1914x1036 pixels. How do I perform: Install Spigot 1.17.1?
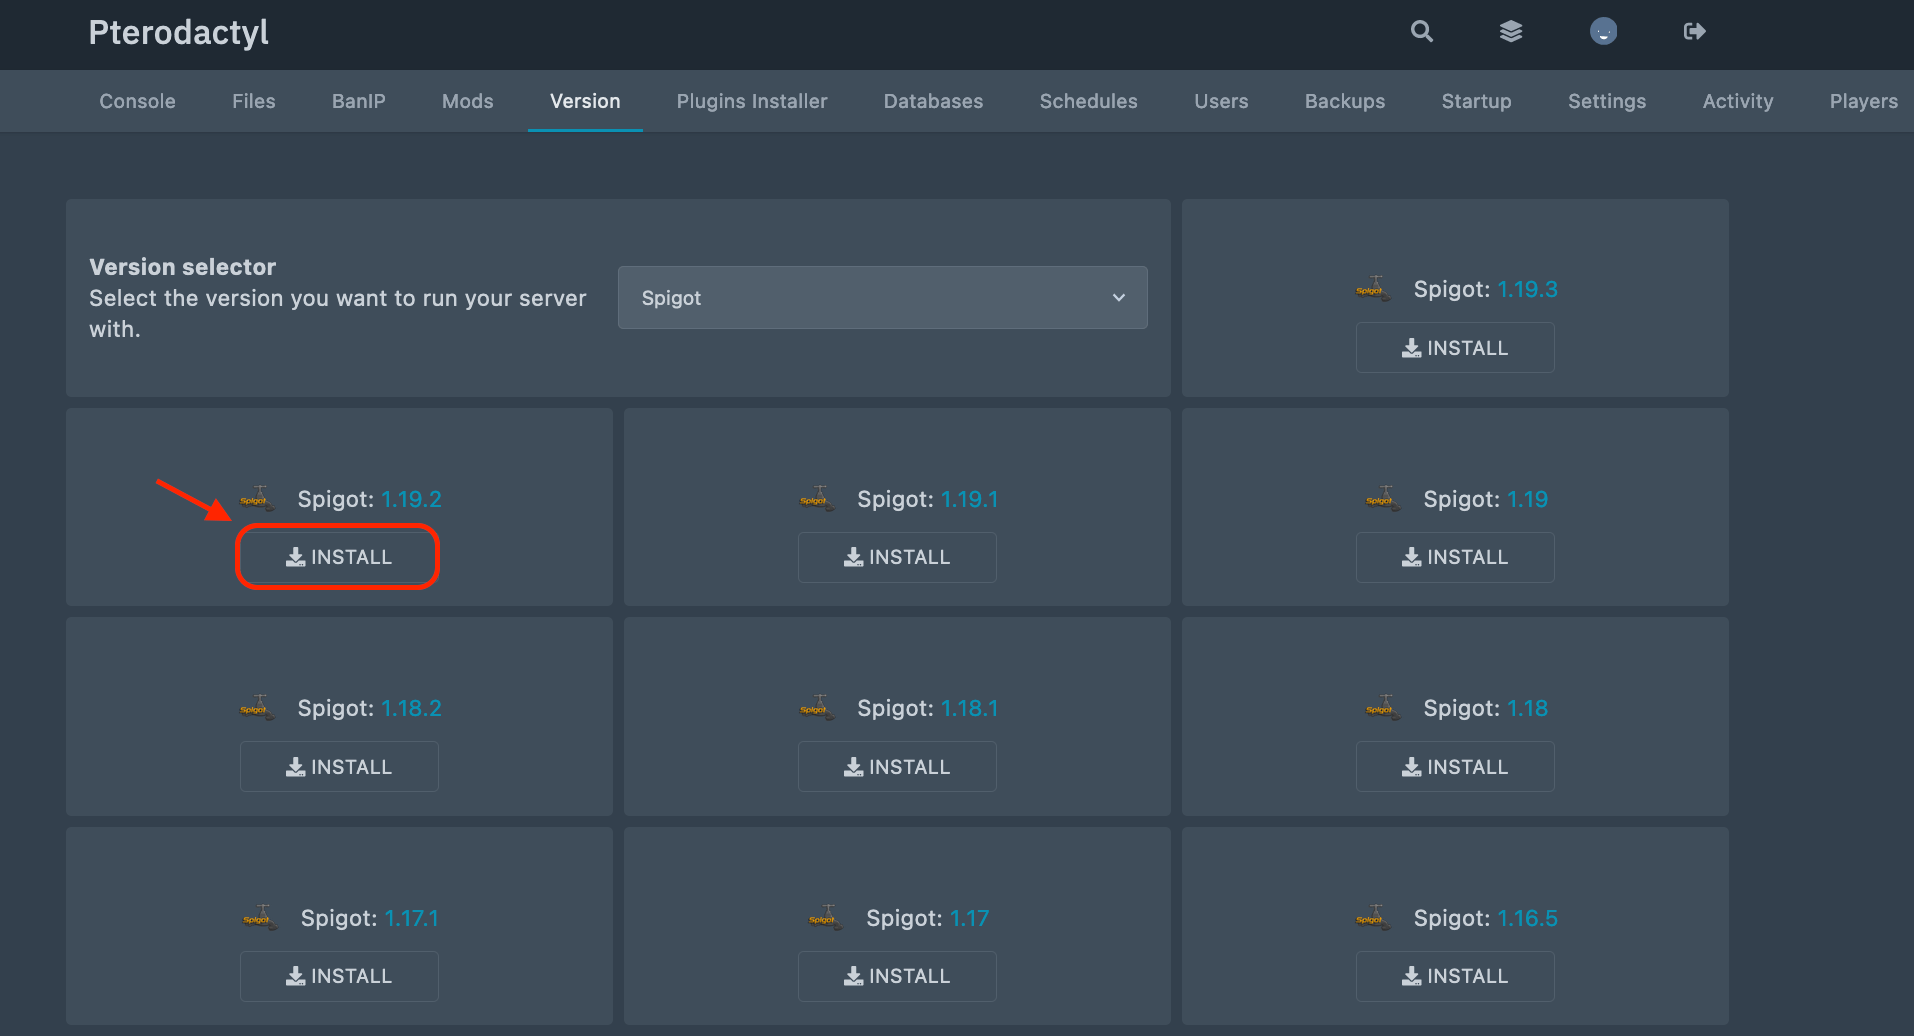[339, 976]
